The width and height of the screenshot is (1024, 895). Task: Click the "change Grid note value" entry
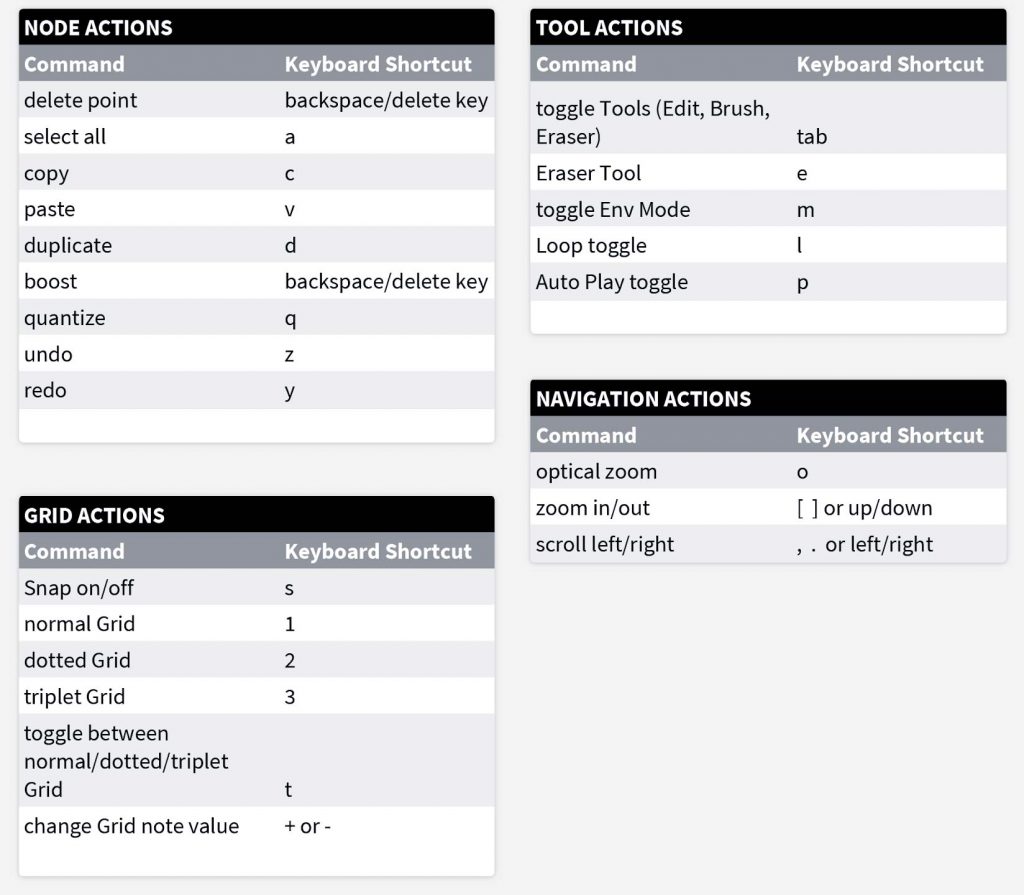click(x=131, y=826)
